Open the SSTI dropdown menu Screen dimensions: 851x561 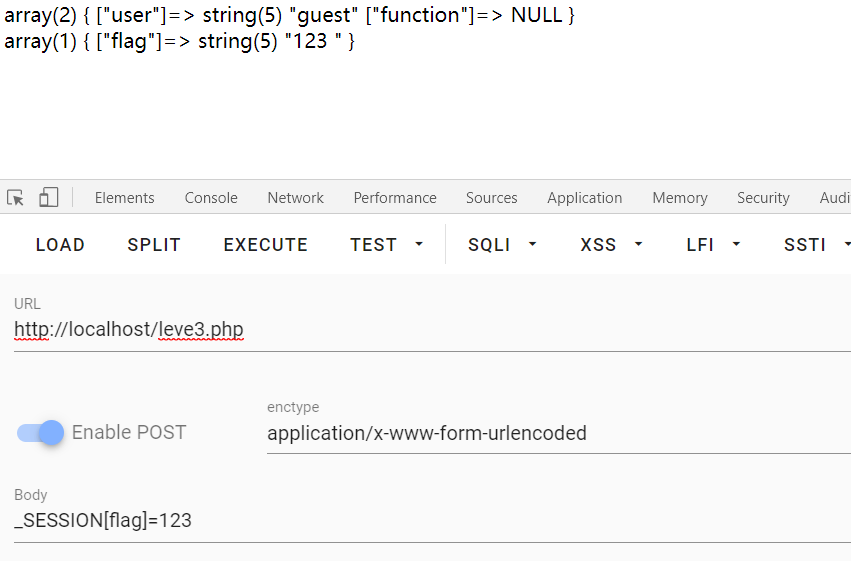click(x=816, y=245)
